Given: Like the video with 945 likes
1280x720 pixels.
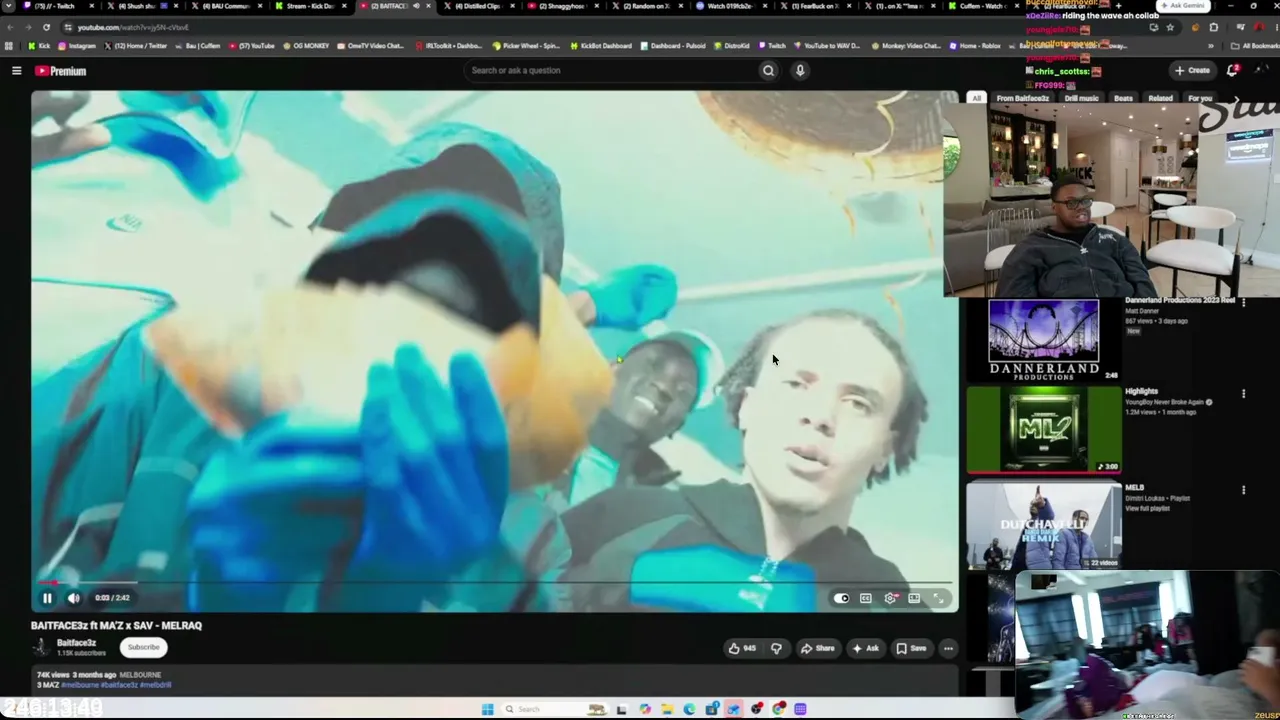Looking at the screenshot, I should (742, 648).
